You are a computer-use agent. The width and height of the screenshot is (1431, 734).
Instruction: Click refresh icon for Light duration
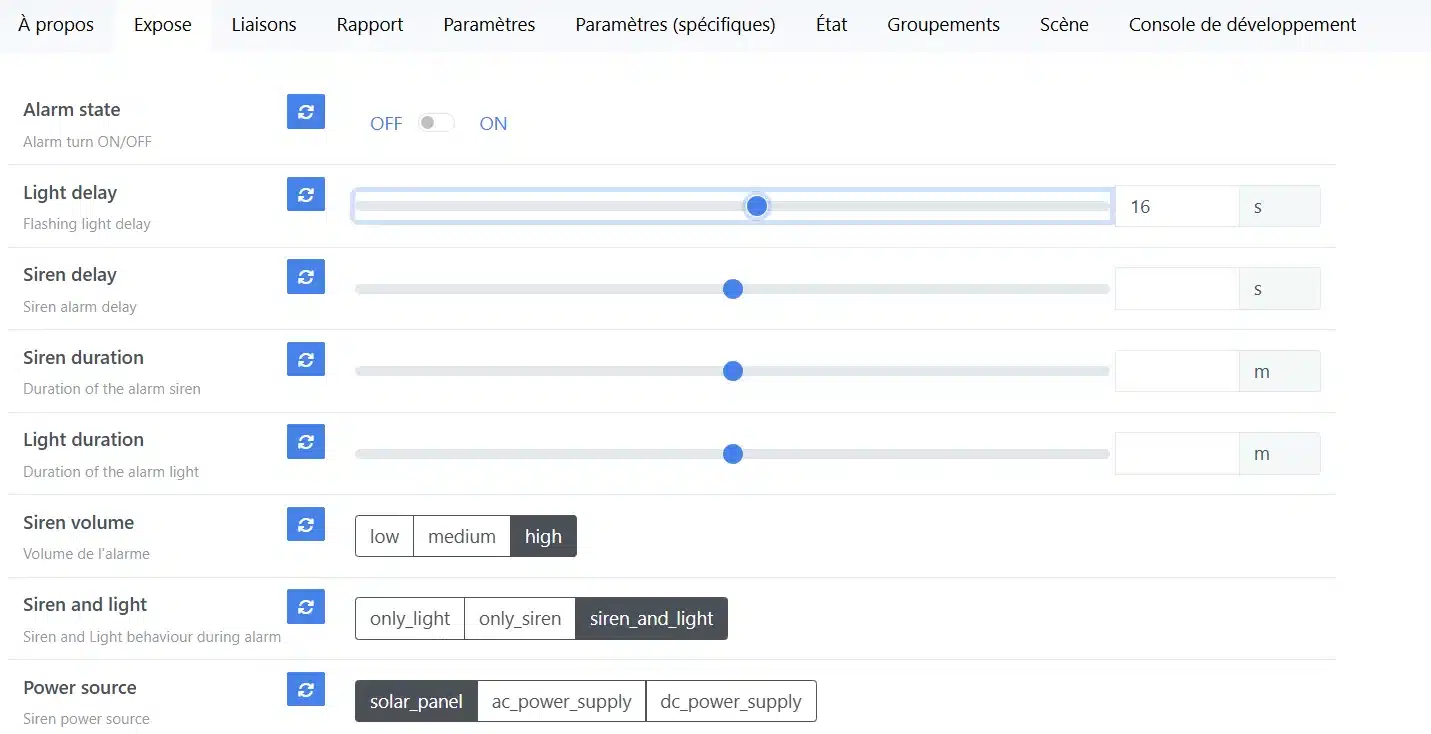coord(306,441)
